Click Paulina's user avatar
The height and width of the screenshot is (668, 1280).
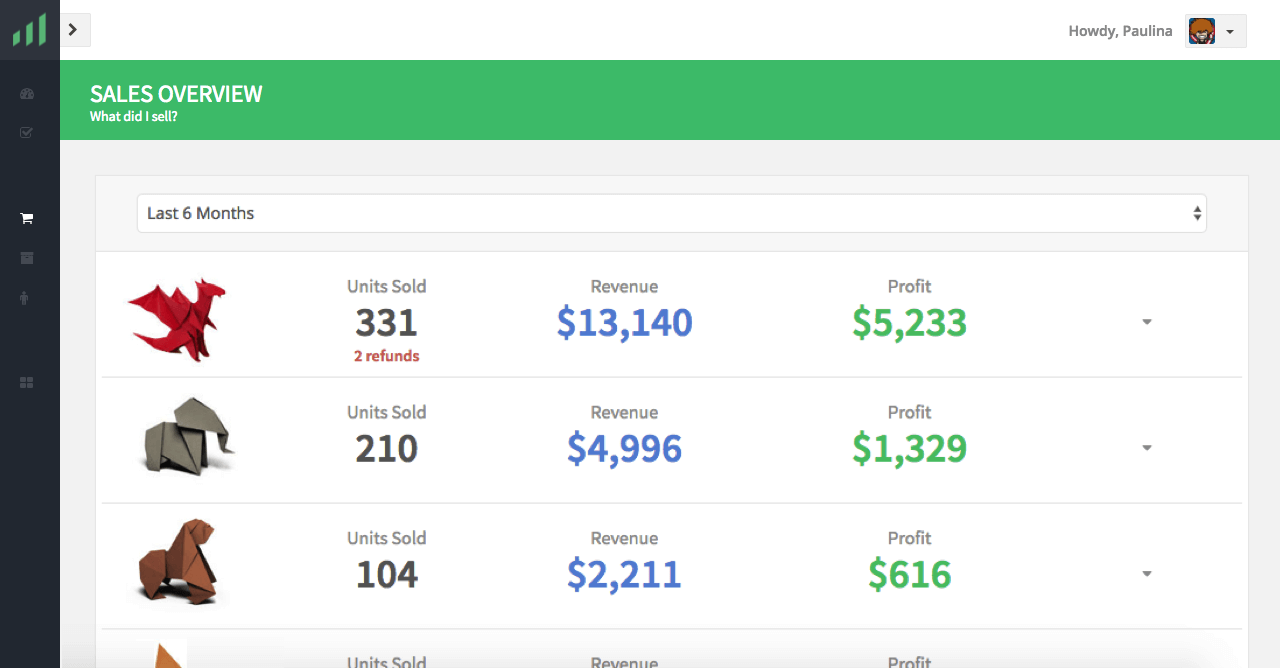1201,31
